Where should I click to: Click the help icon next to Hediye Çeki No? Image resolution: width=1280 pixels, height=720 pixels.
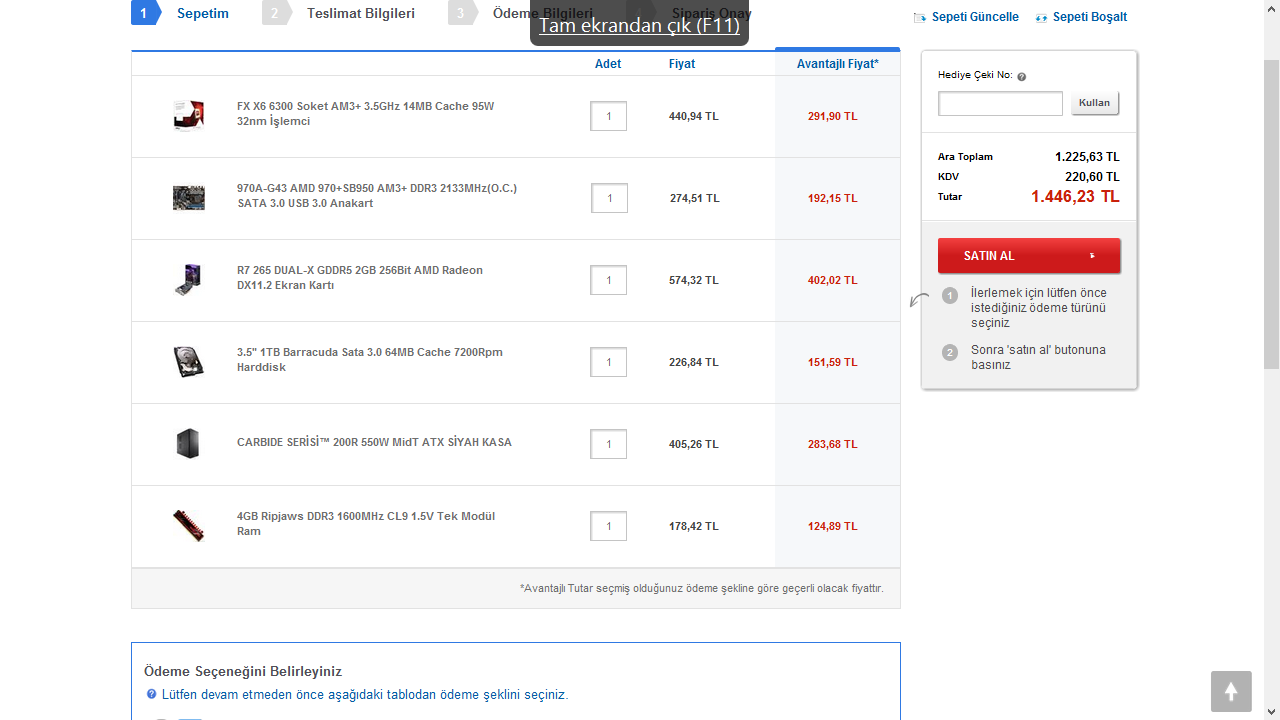[x=1021, y=76]
